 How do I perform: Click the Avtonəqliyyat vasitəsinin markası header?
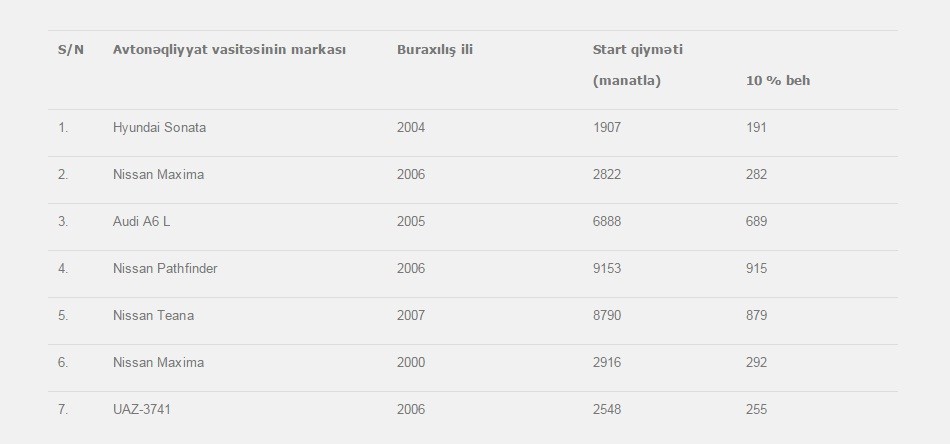pyautogui.click(x=229, y=50)
